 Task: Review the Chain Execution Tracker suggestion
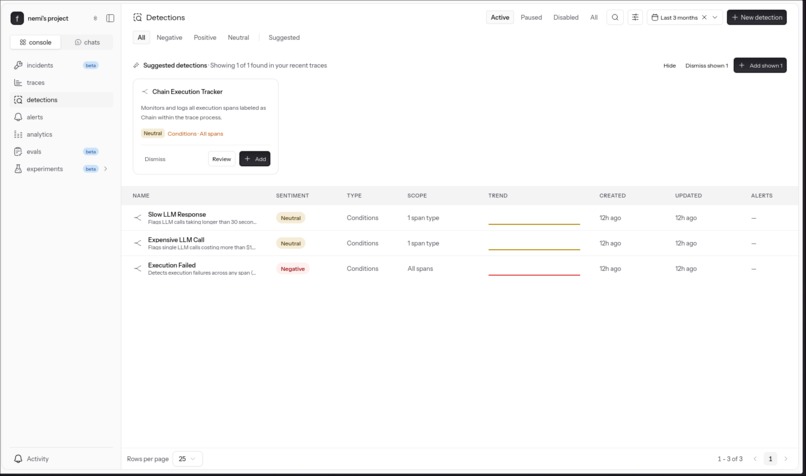(222, 159)
